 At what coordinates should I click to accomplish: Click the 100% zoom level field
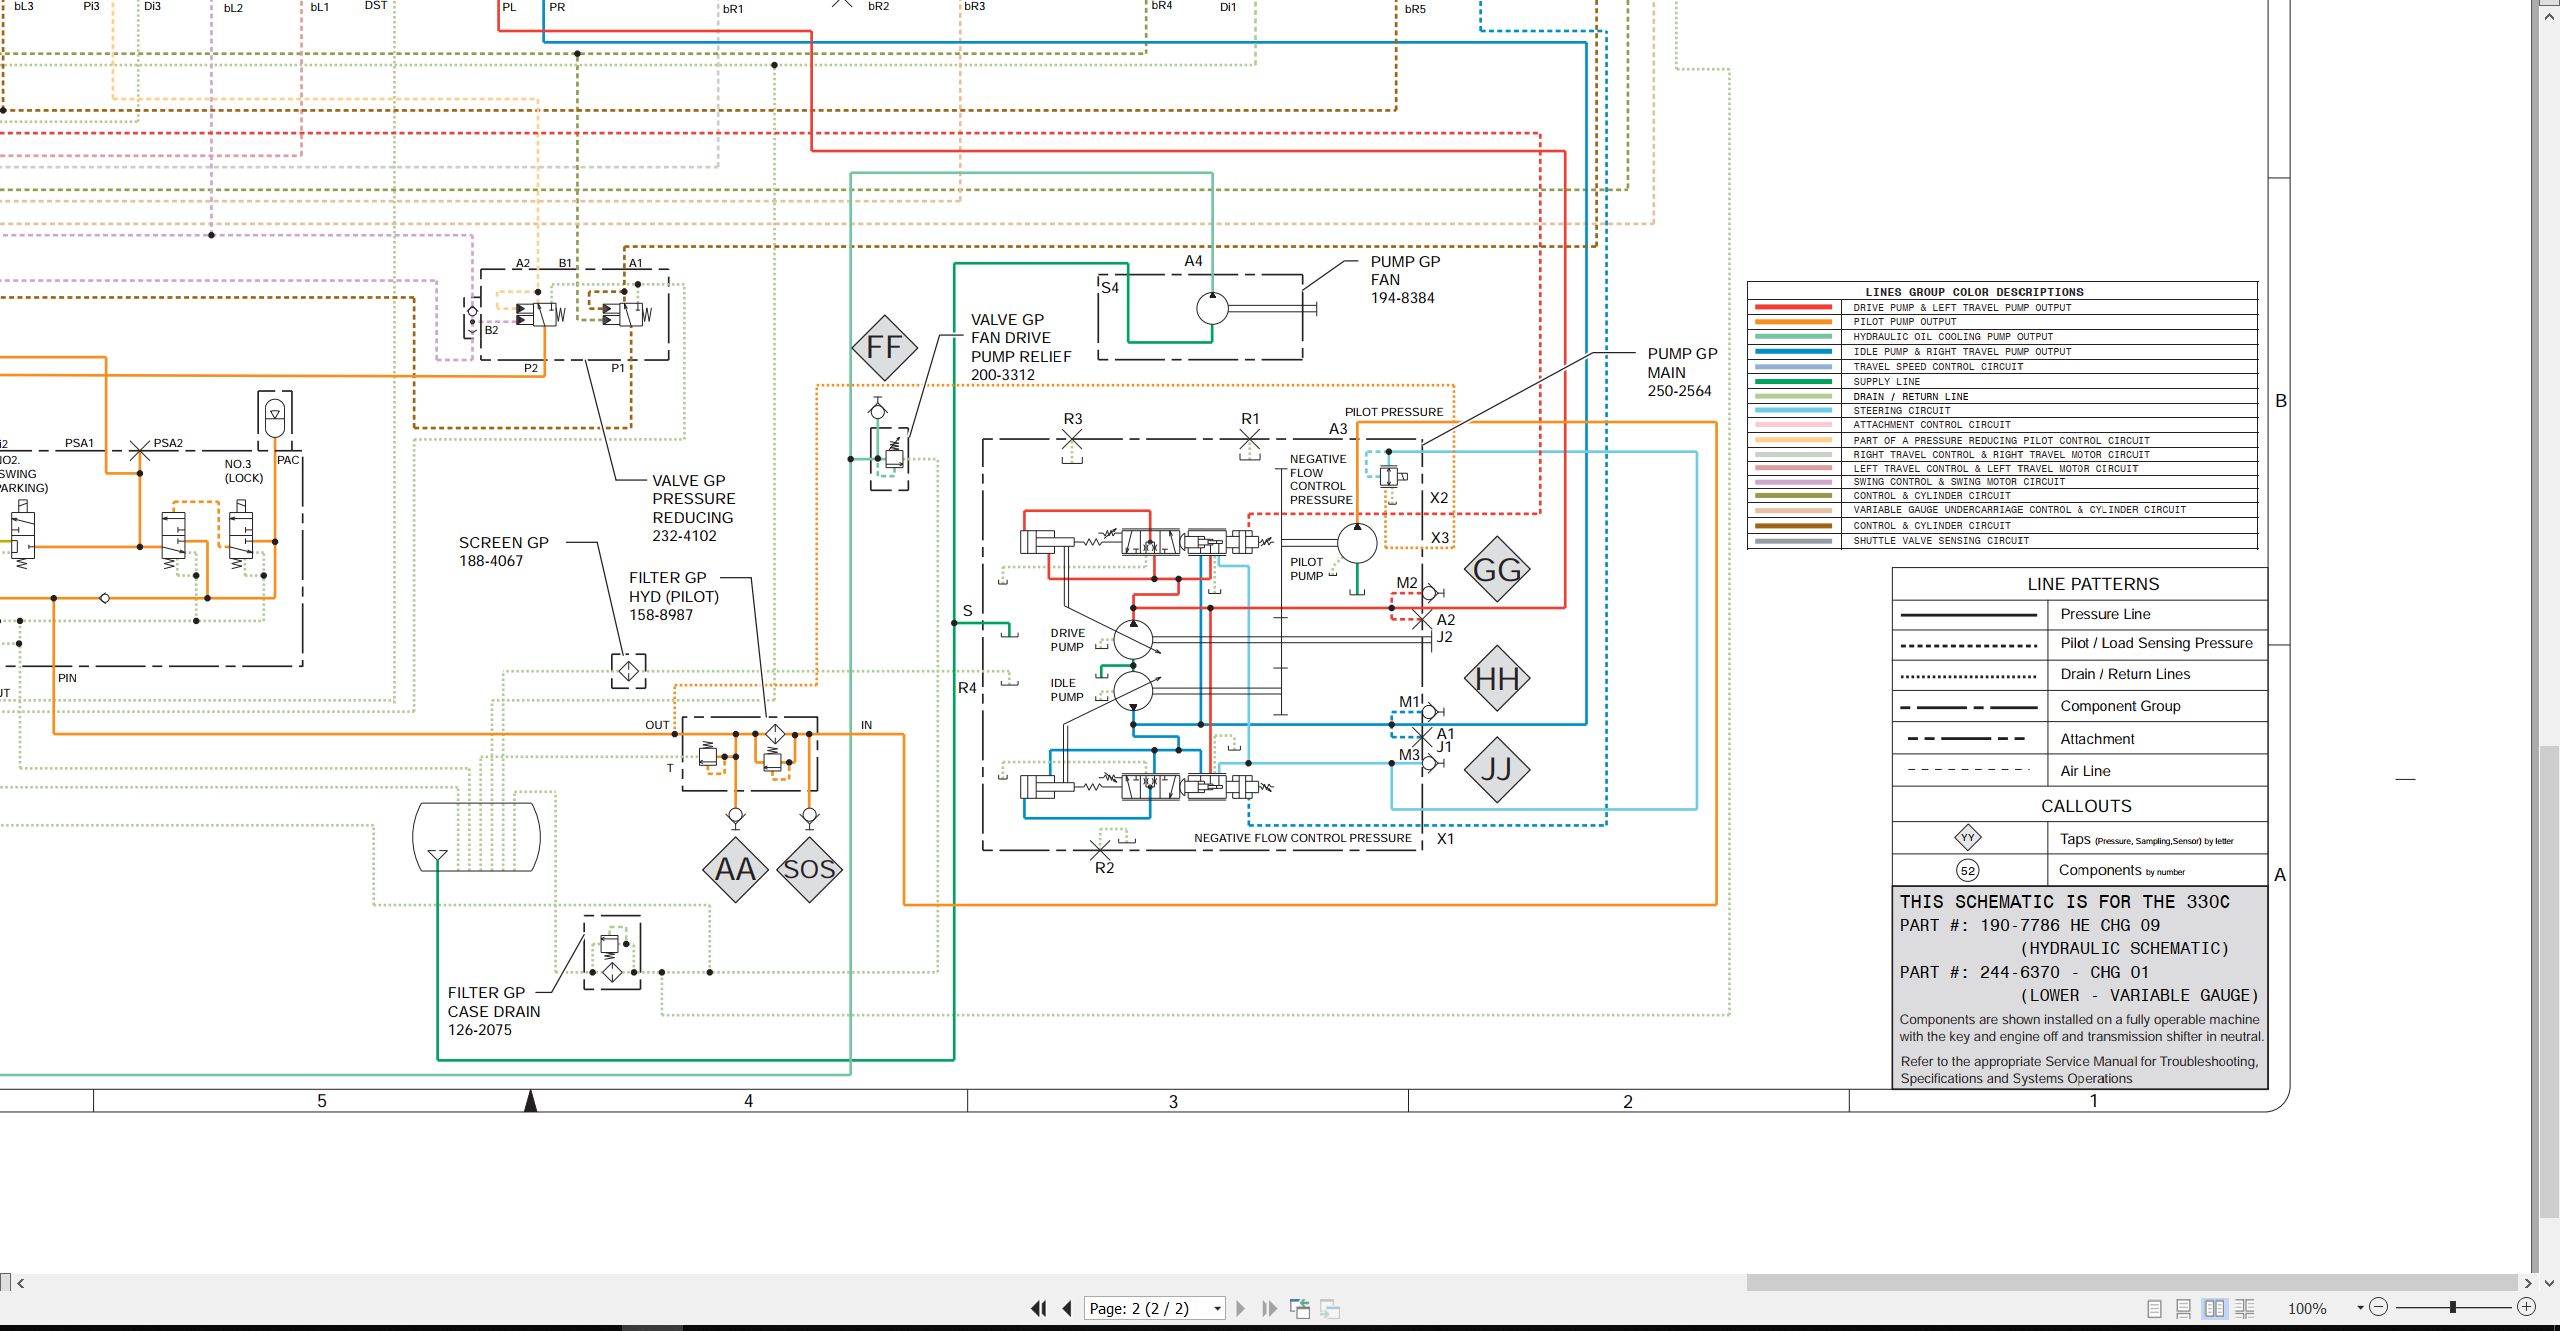(2307, 1308)
